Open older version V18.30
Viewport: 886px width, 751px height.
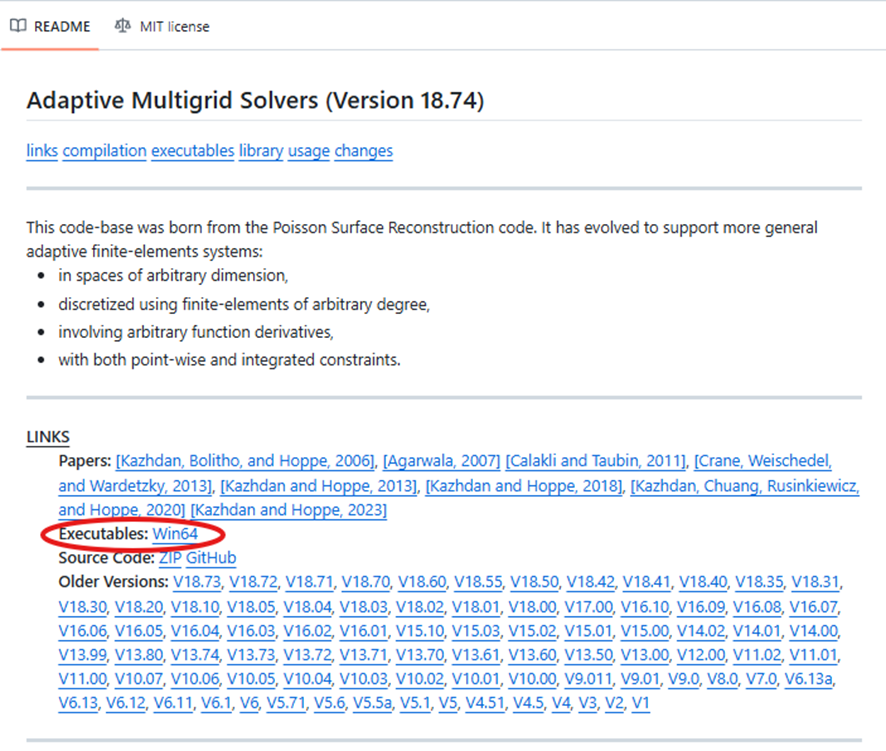pos(82,607)
